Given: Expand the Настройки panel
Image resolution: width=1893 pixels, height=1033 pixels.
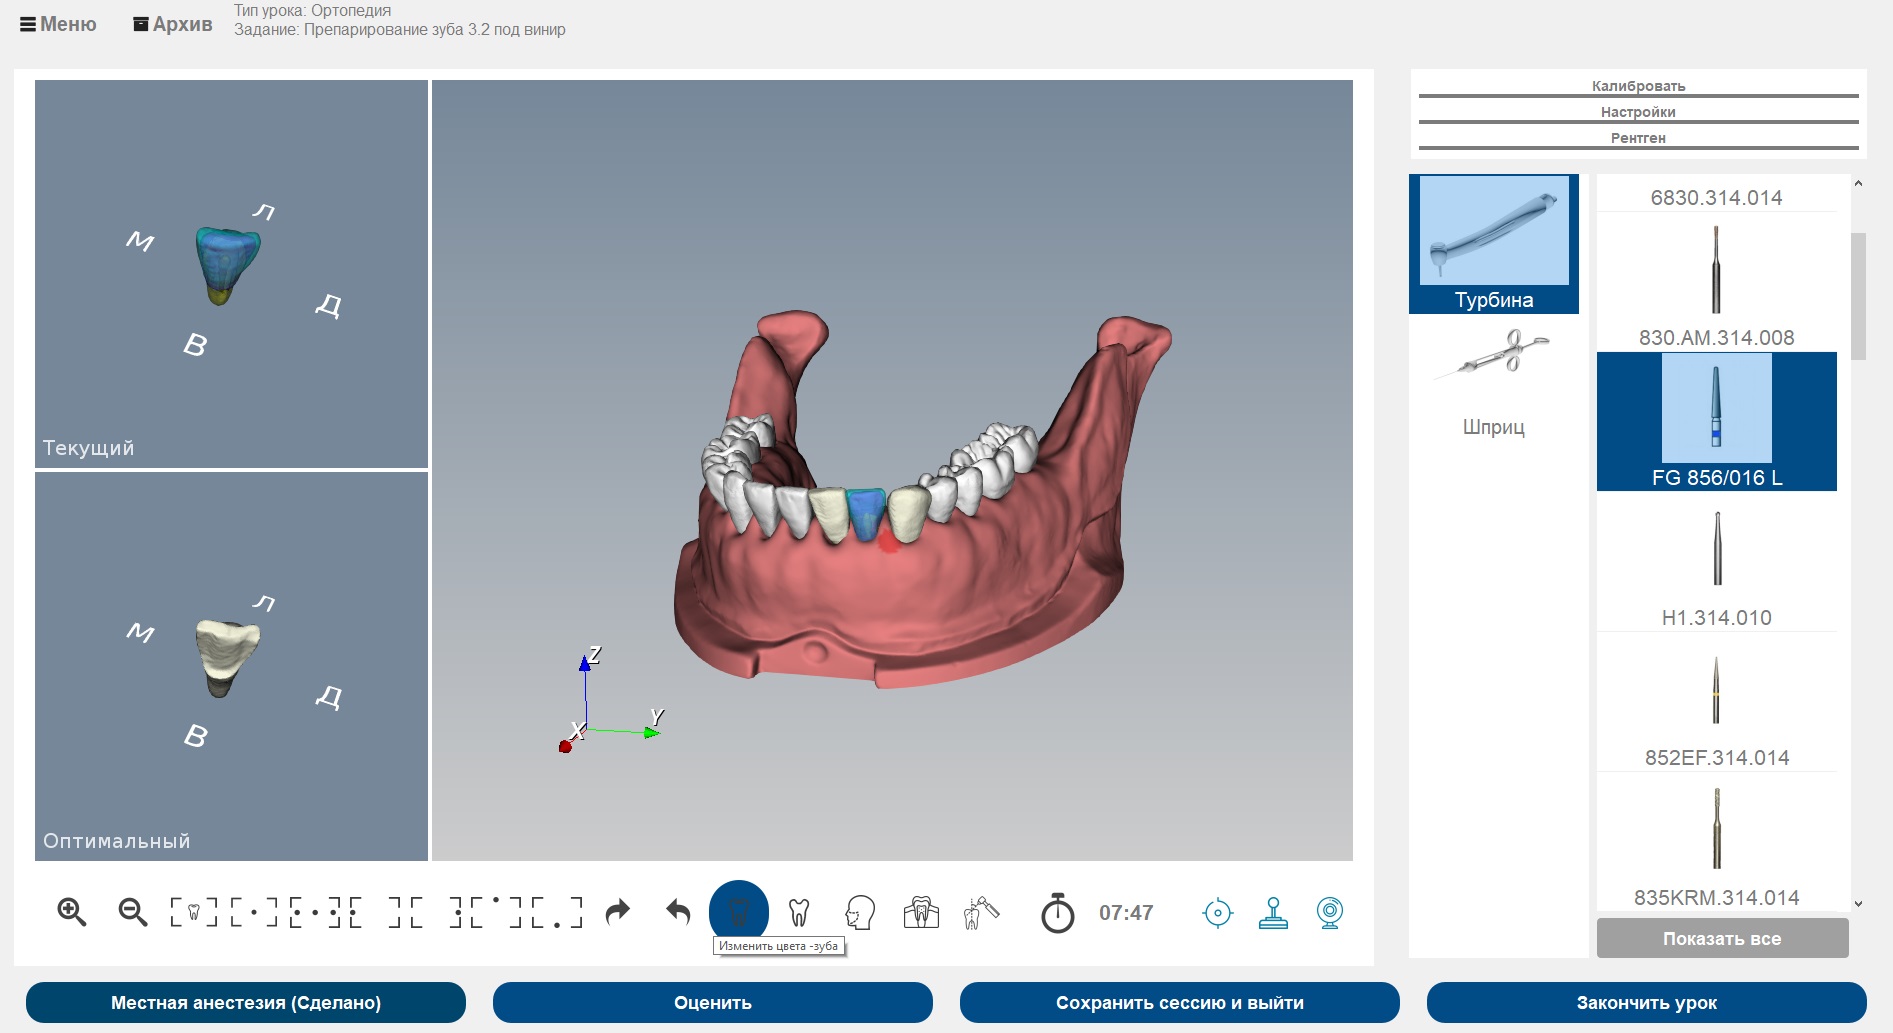Looking at the screenshot, I should point(1638,112).
